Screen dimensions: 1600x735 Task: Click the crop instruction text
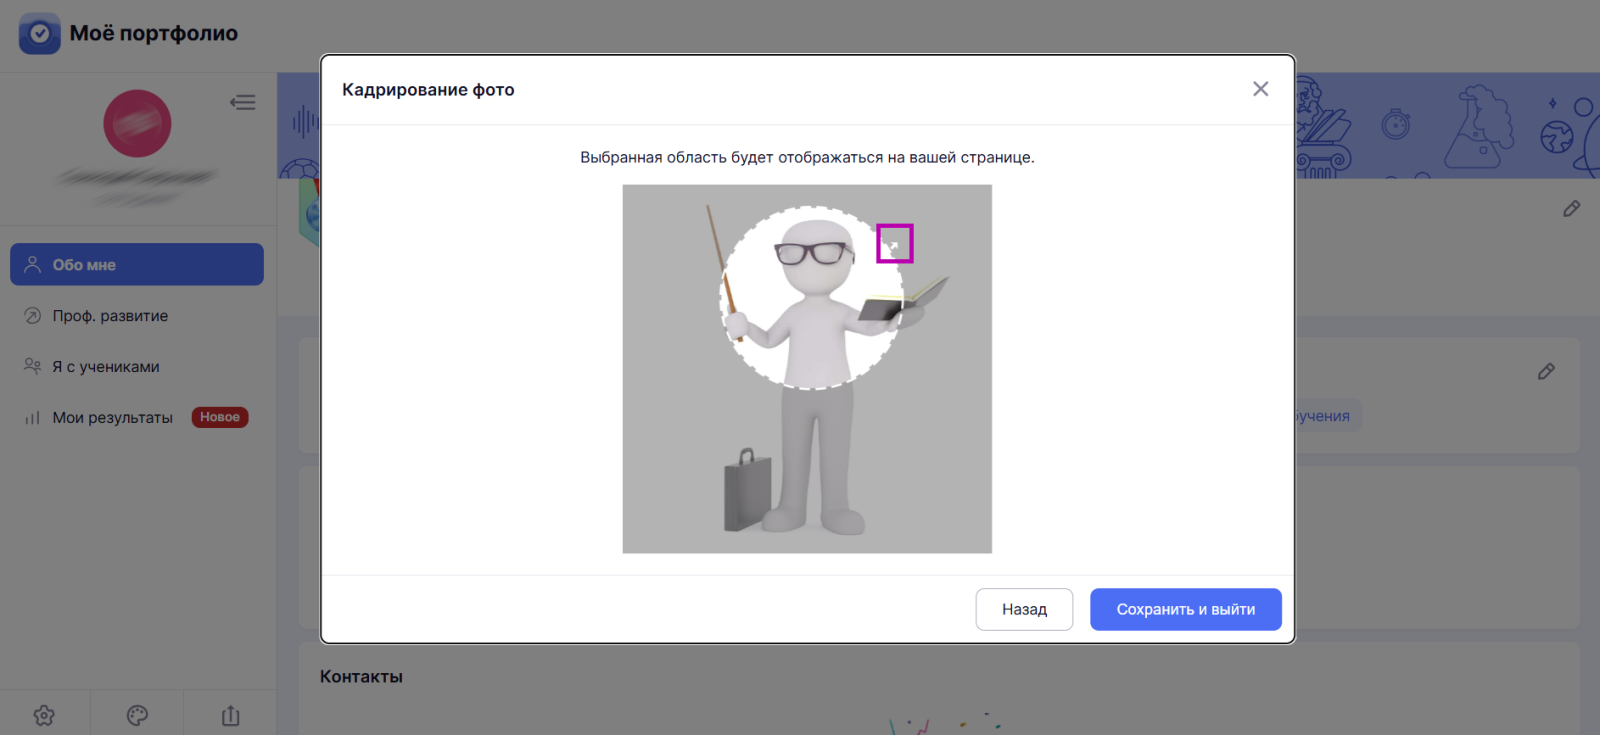tap(807, 157)
